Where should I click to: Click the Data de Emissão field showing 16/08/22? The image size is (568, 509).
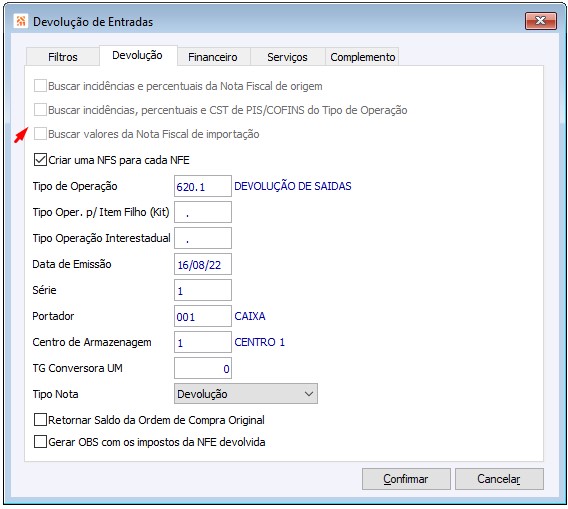203,264
